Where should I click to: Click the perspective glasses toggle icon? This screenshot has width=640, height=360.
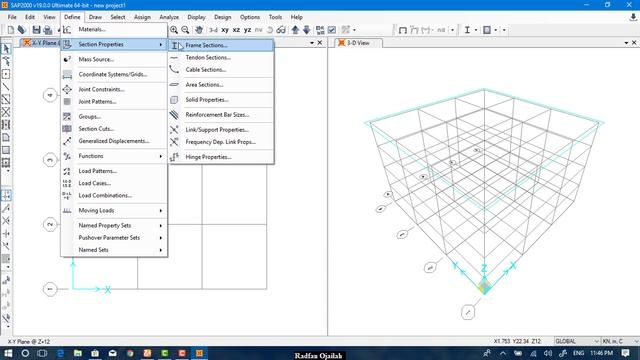click(281, 30)
